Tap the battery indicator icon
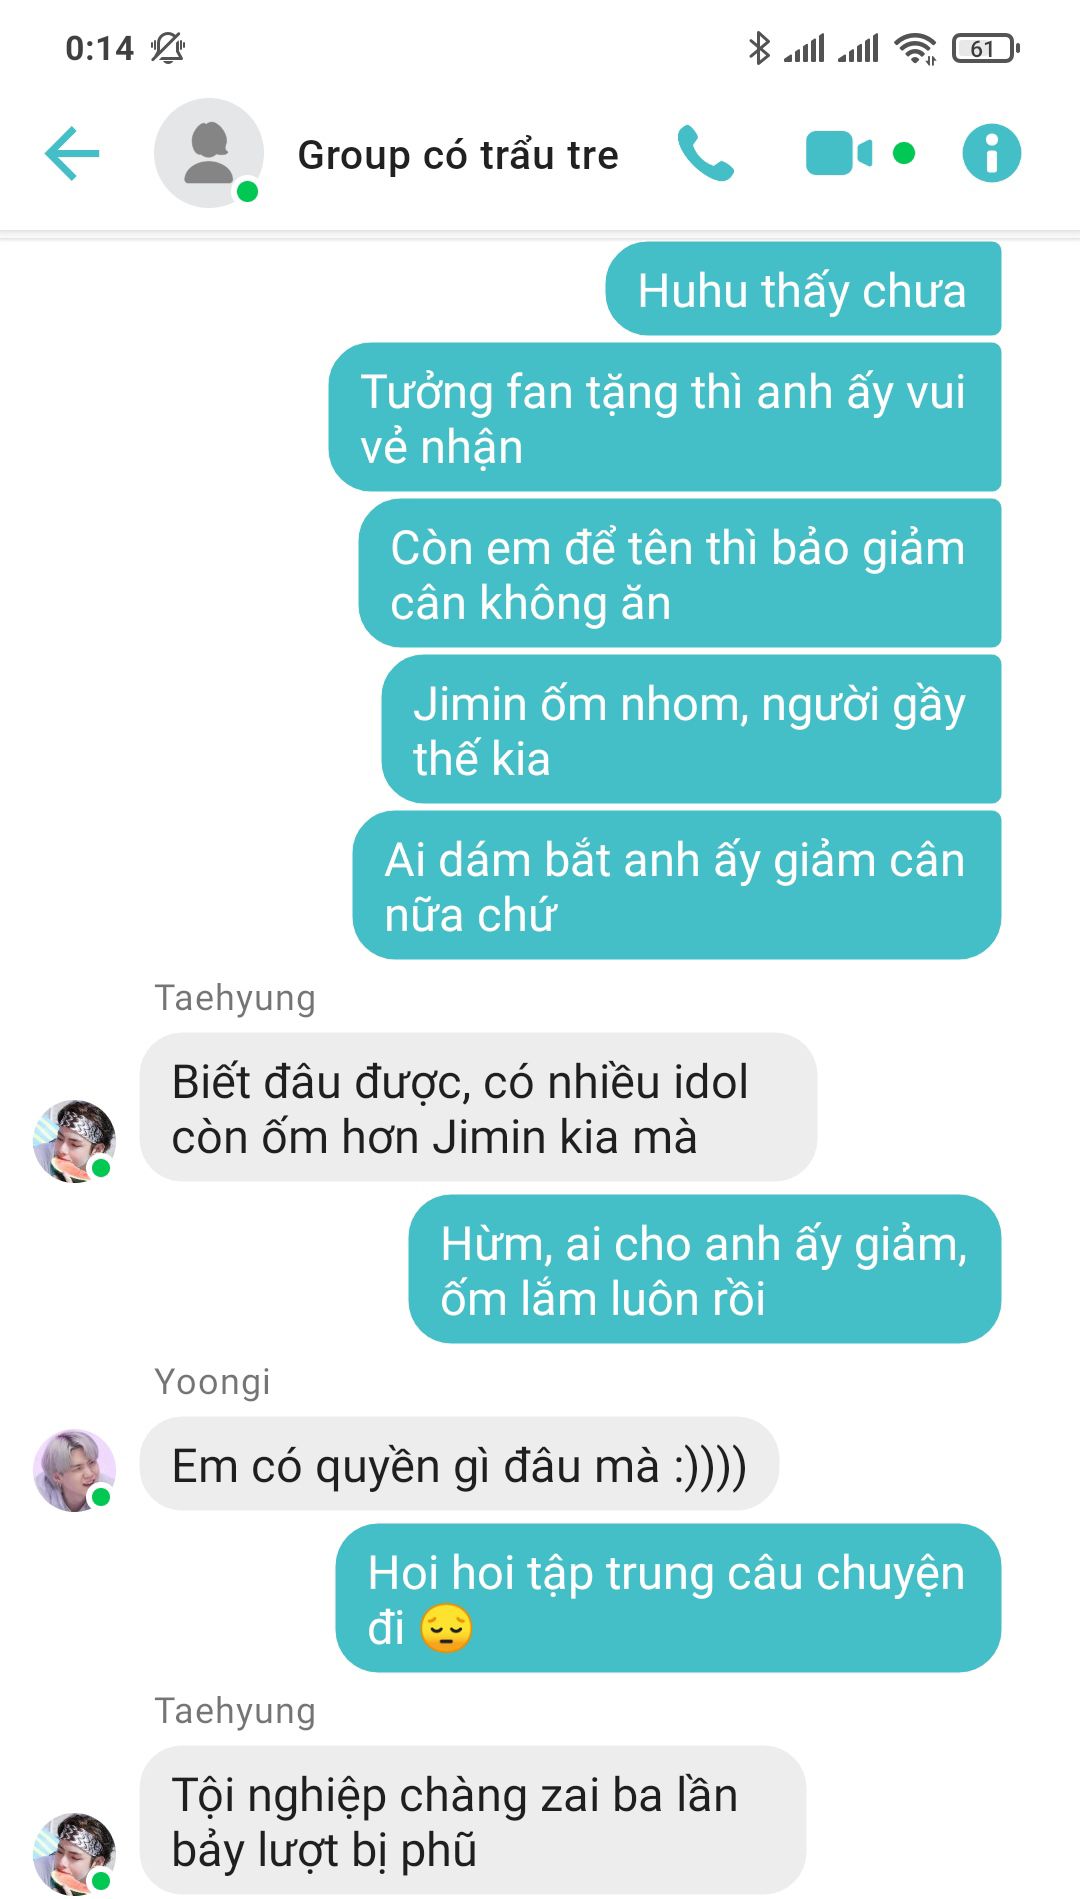Image resolution: width=1080 pixels, height=1899 pixels. 986,48
